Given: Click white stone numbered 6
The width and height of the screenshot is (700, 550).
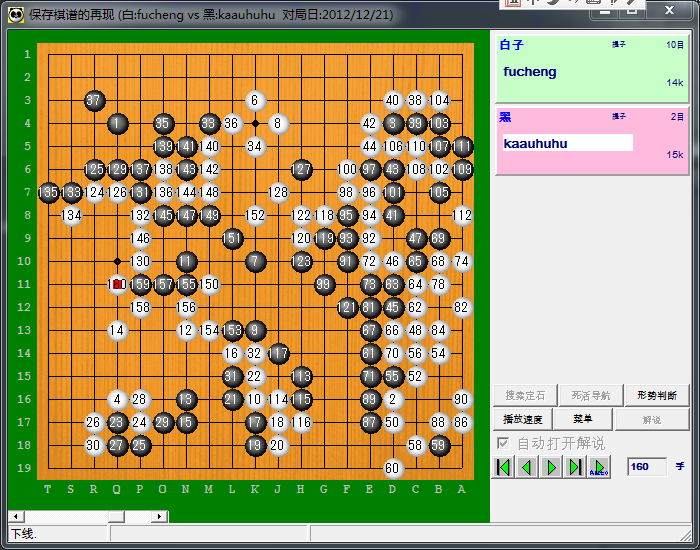Looking at the screenshot, I should point(255,100).
